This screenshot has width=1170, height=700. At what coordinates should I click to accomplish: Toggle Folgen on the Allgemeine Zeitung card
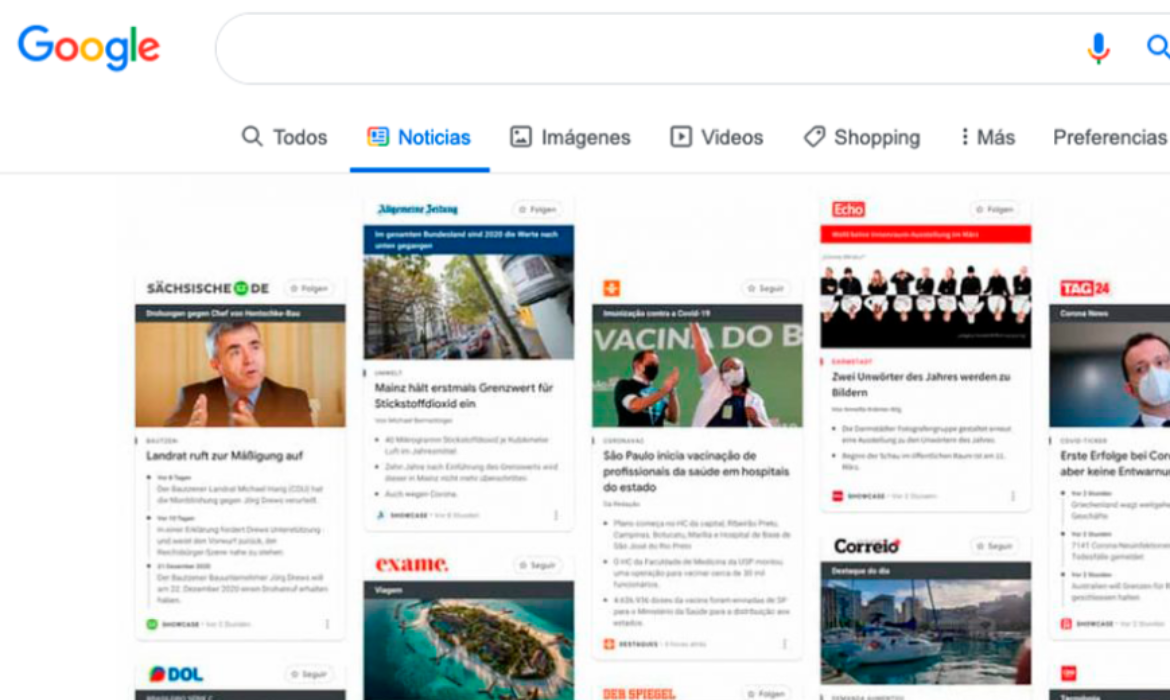537,210
